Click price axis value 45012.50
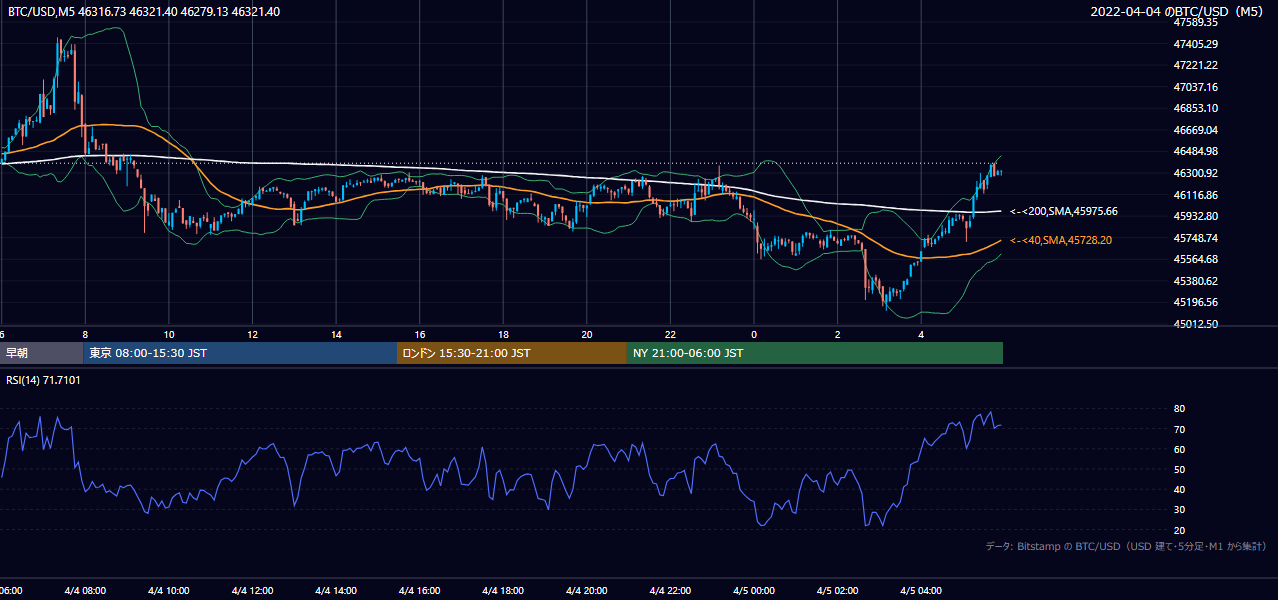The image size is (1278, 600). point(1195,324)
